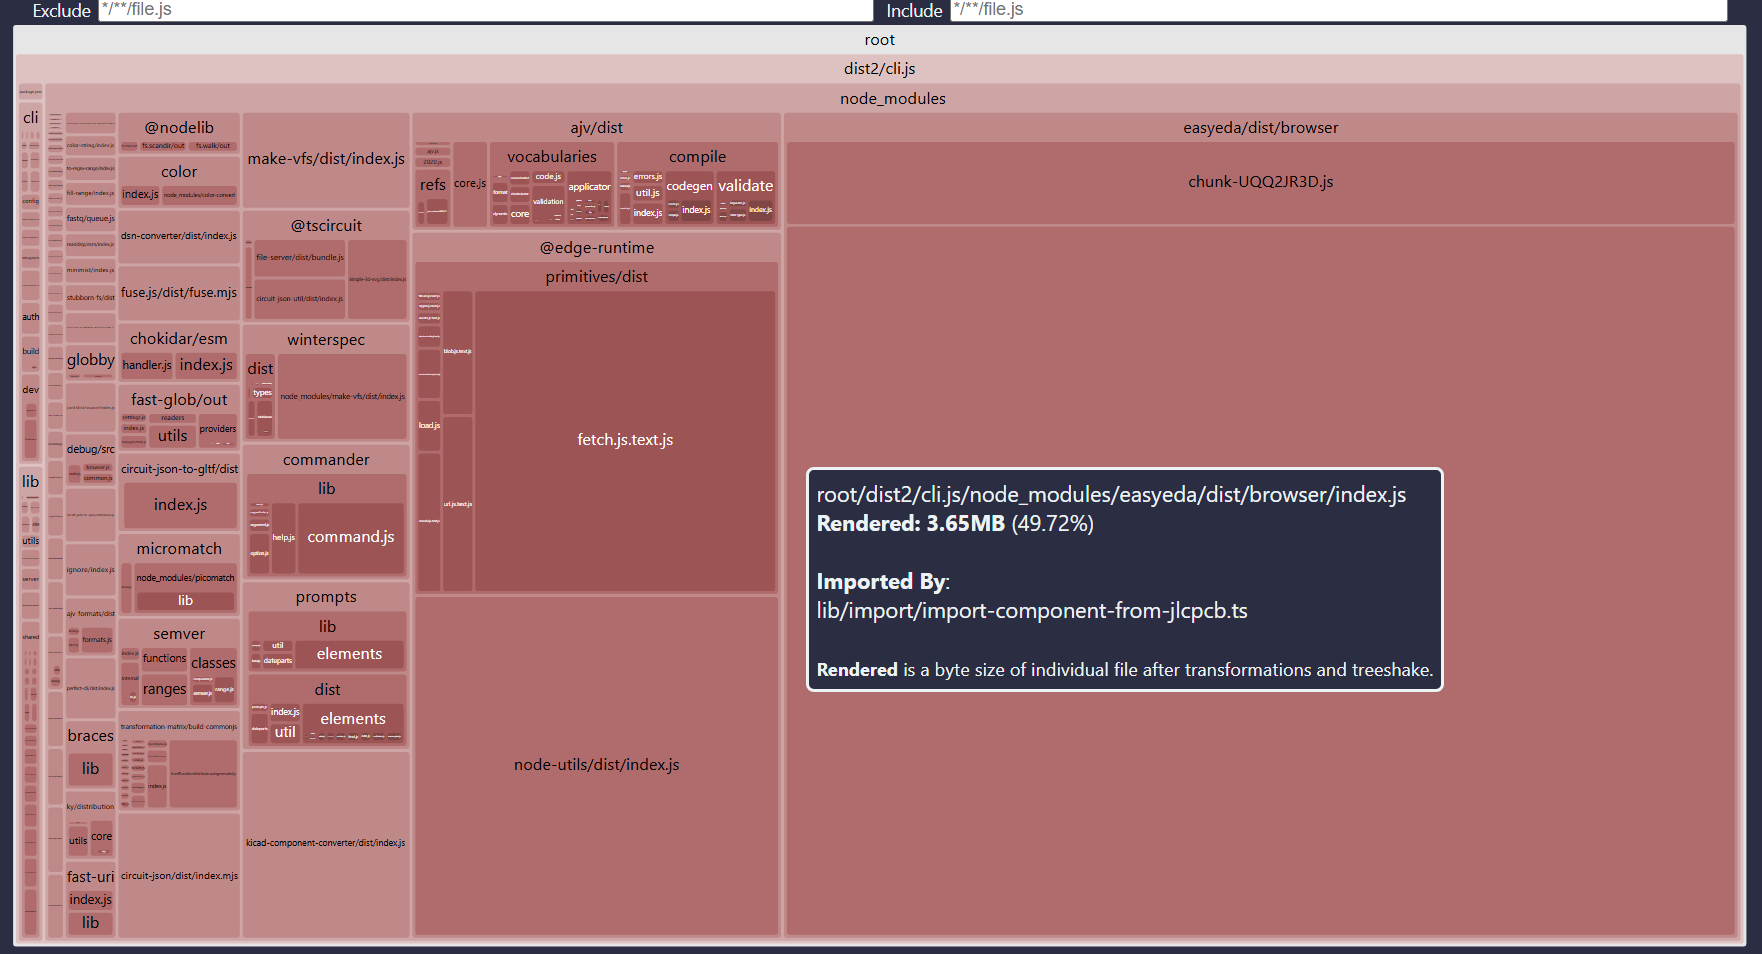Open the chokidar/esm group header

click(x=179, y=339)
